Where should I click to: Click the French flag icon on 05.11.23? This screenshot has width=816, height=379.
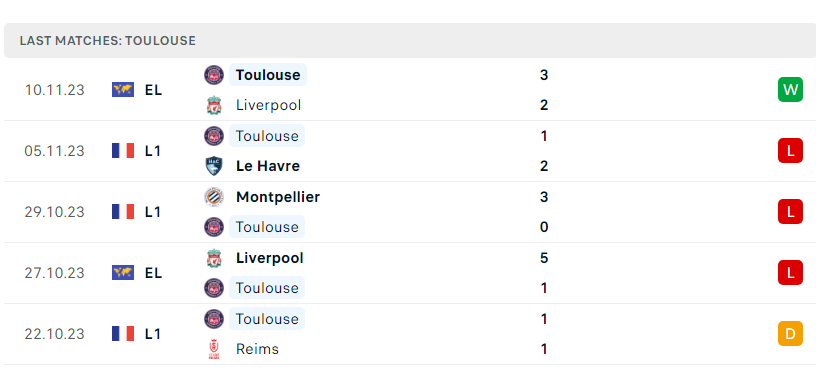123,151
